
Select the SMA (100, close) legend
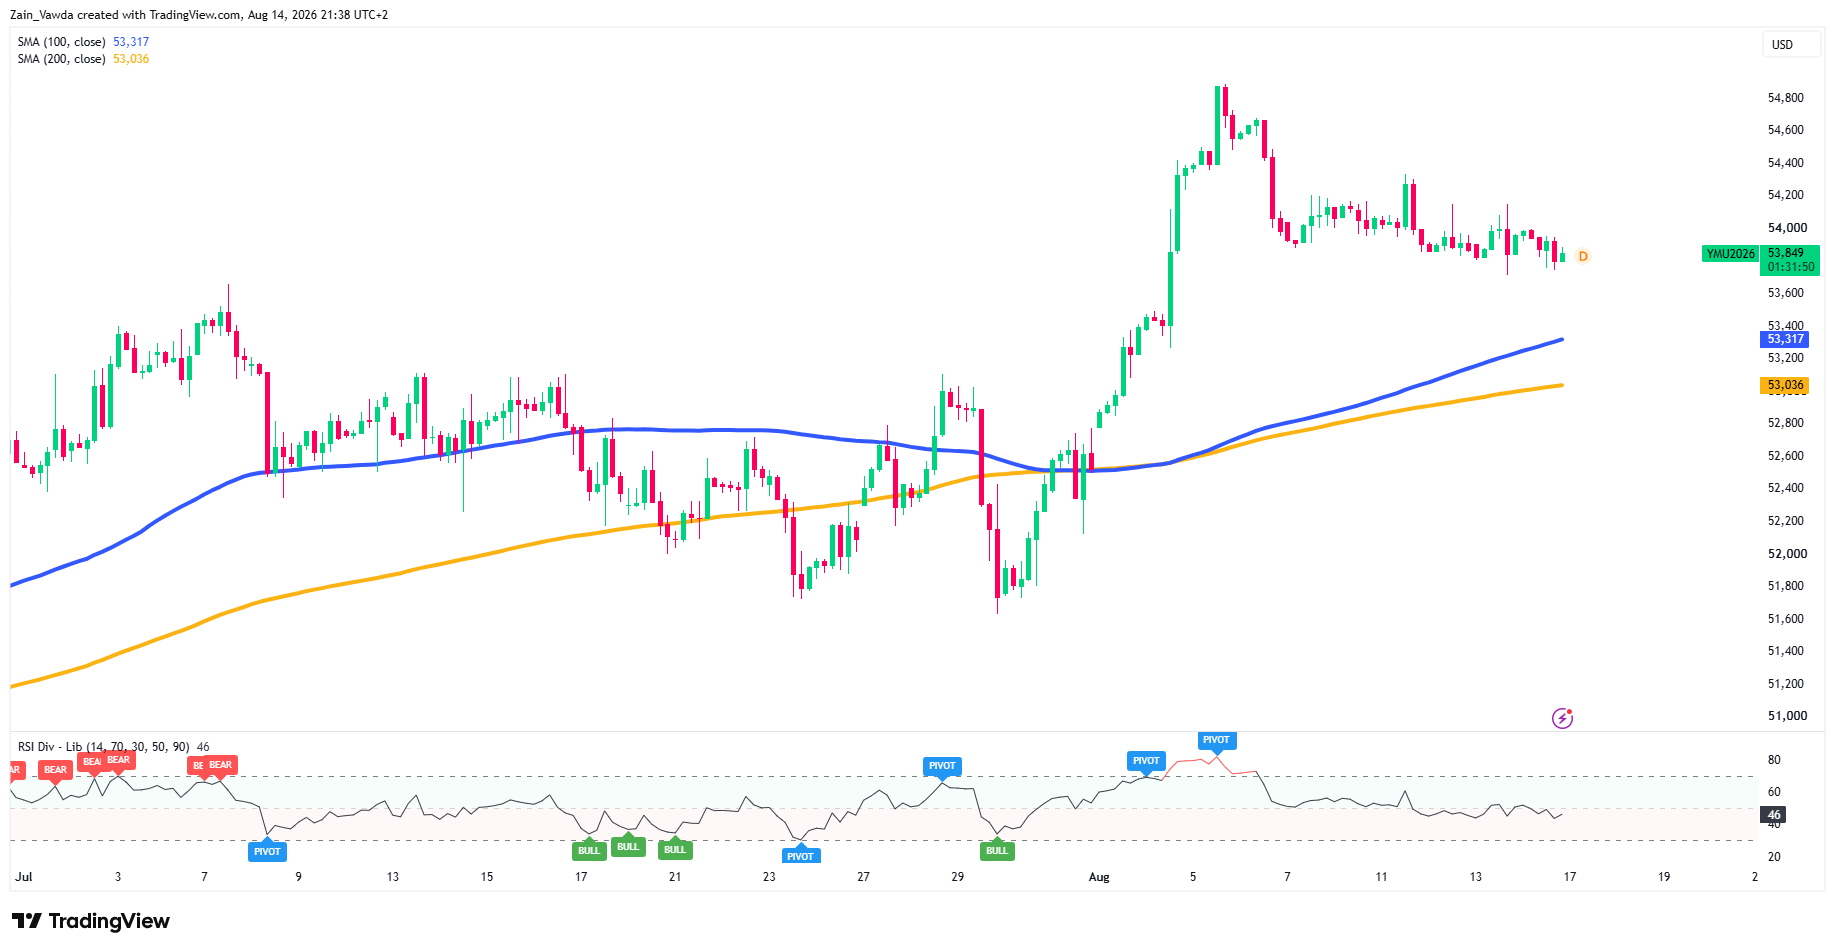(x=83, y=42)
